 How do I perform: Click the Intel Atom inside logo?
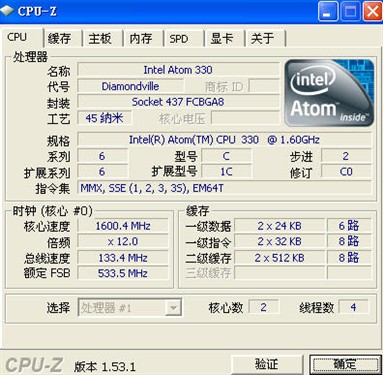pos(329,93)
